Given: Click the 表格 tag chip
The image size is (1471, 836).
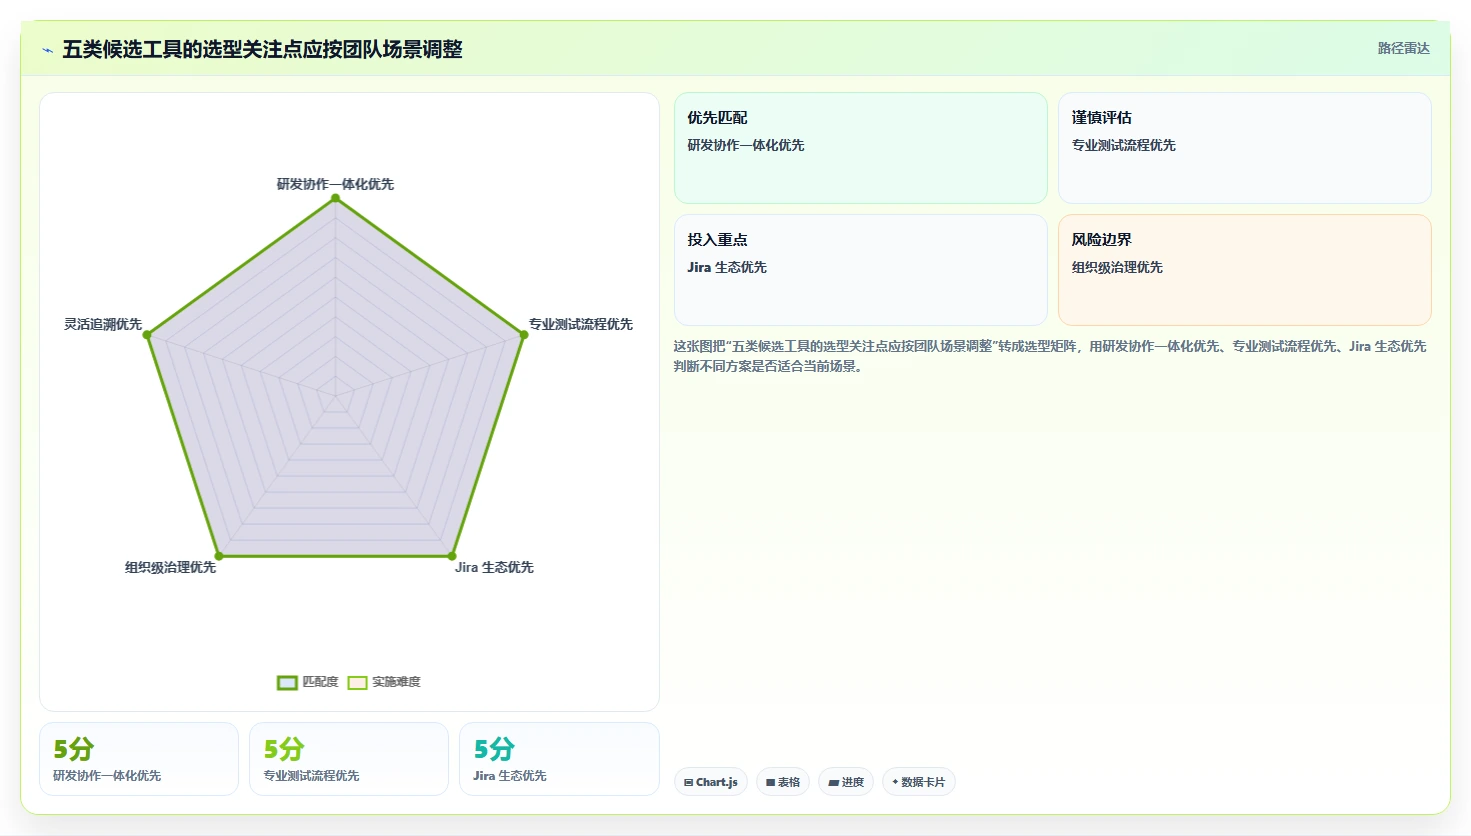Looking at the screenshot, I should [x=783, y=782].
